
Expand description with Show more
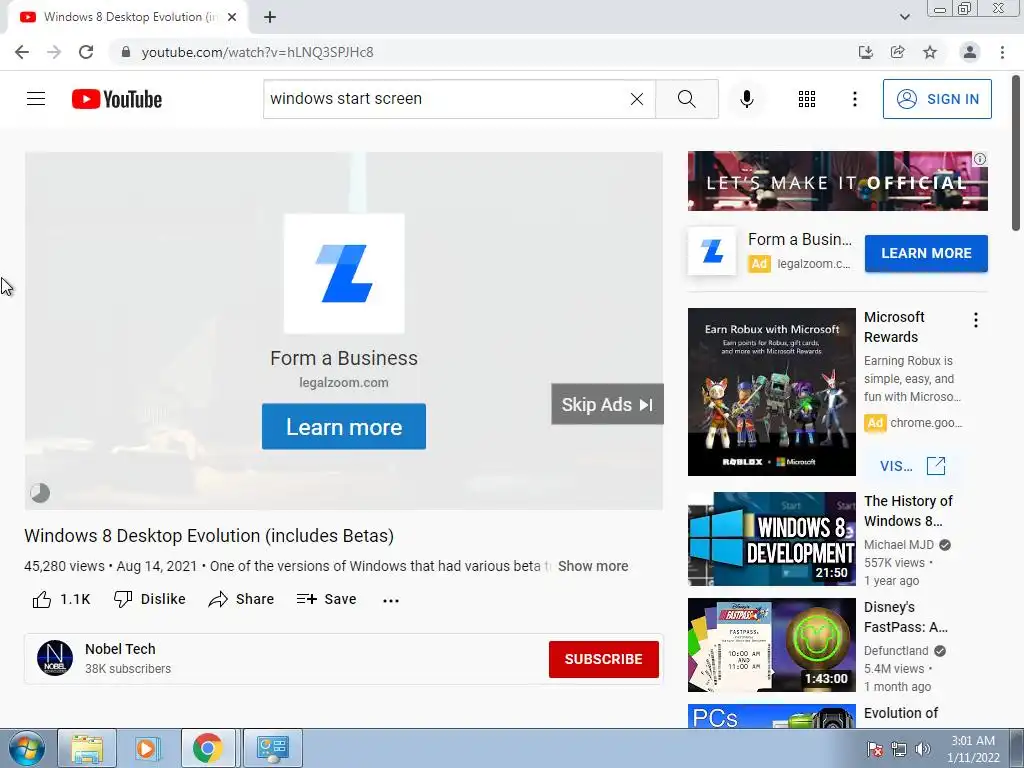pos(593,566)
